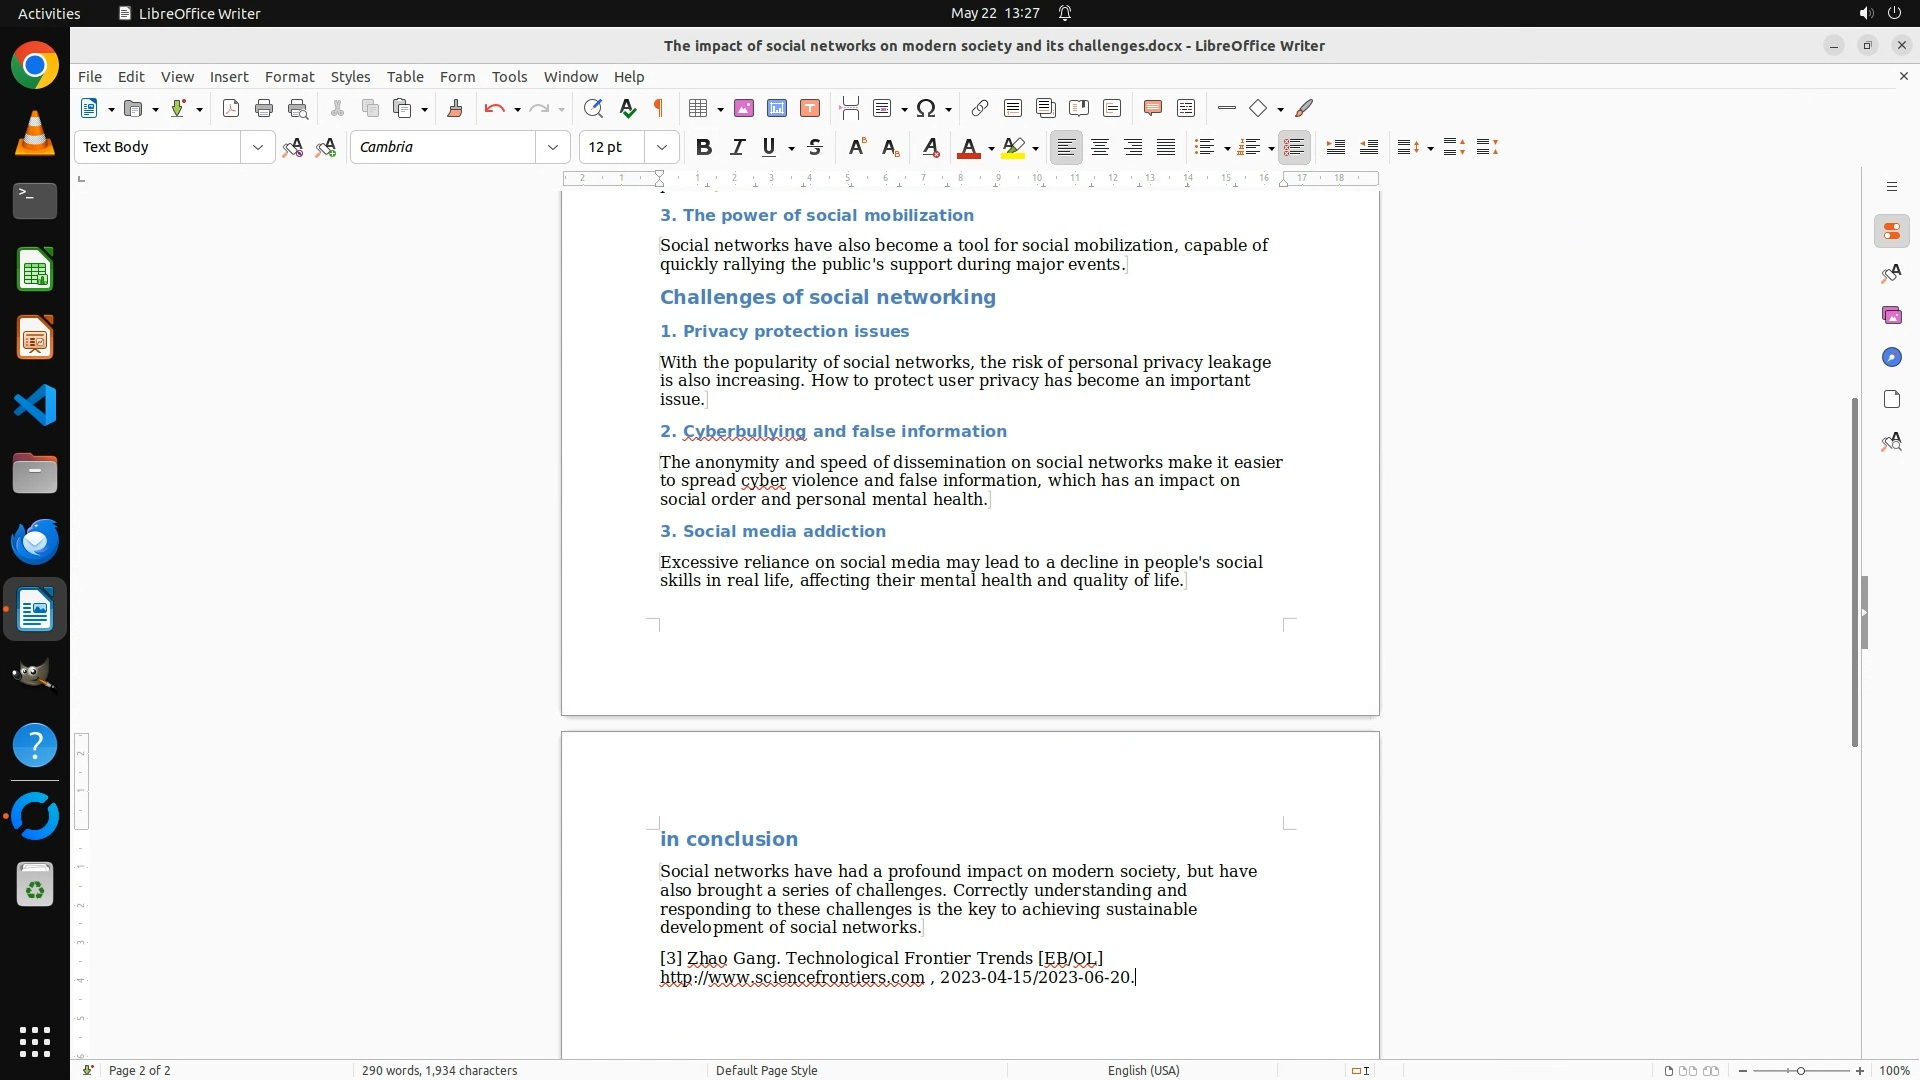
Task: Open the sidebar Navigator panel
Action: [1891, 358]
